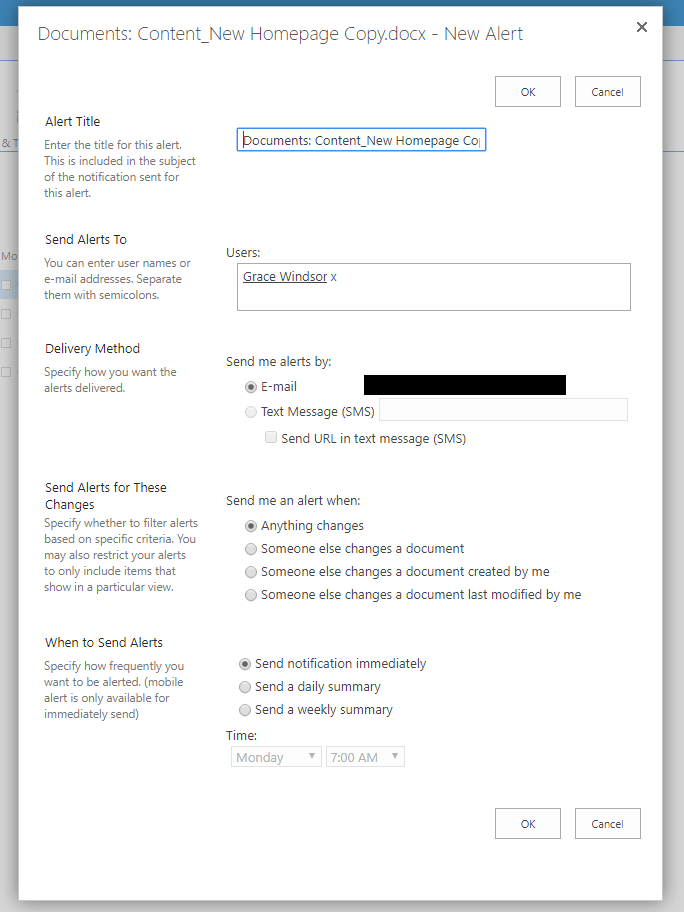
Task: Choose Someone else changes a document
Action: (x=251, y=549)
